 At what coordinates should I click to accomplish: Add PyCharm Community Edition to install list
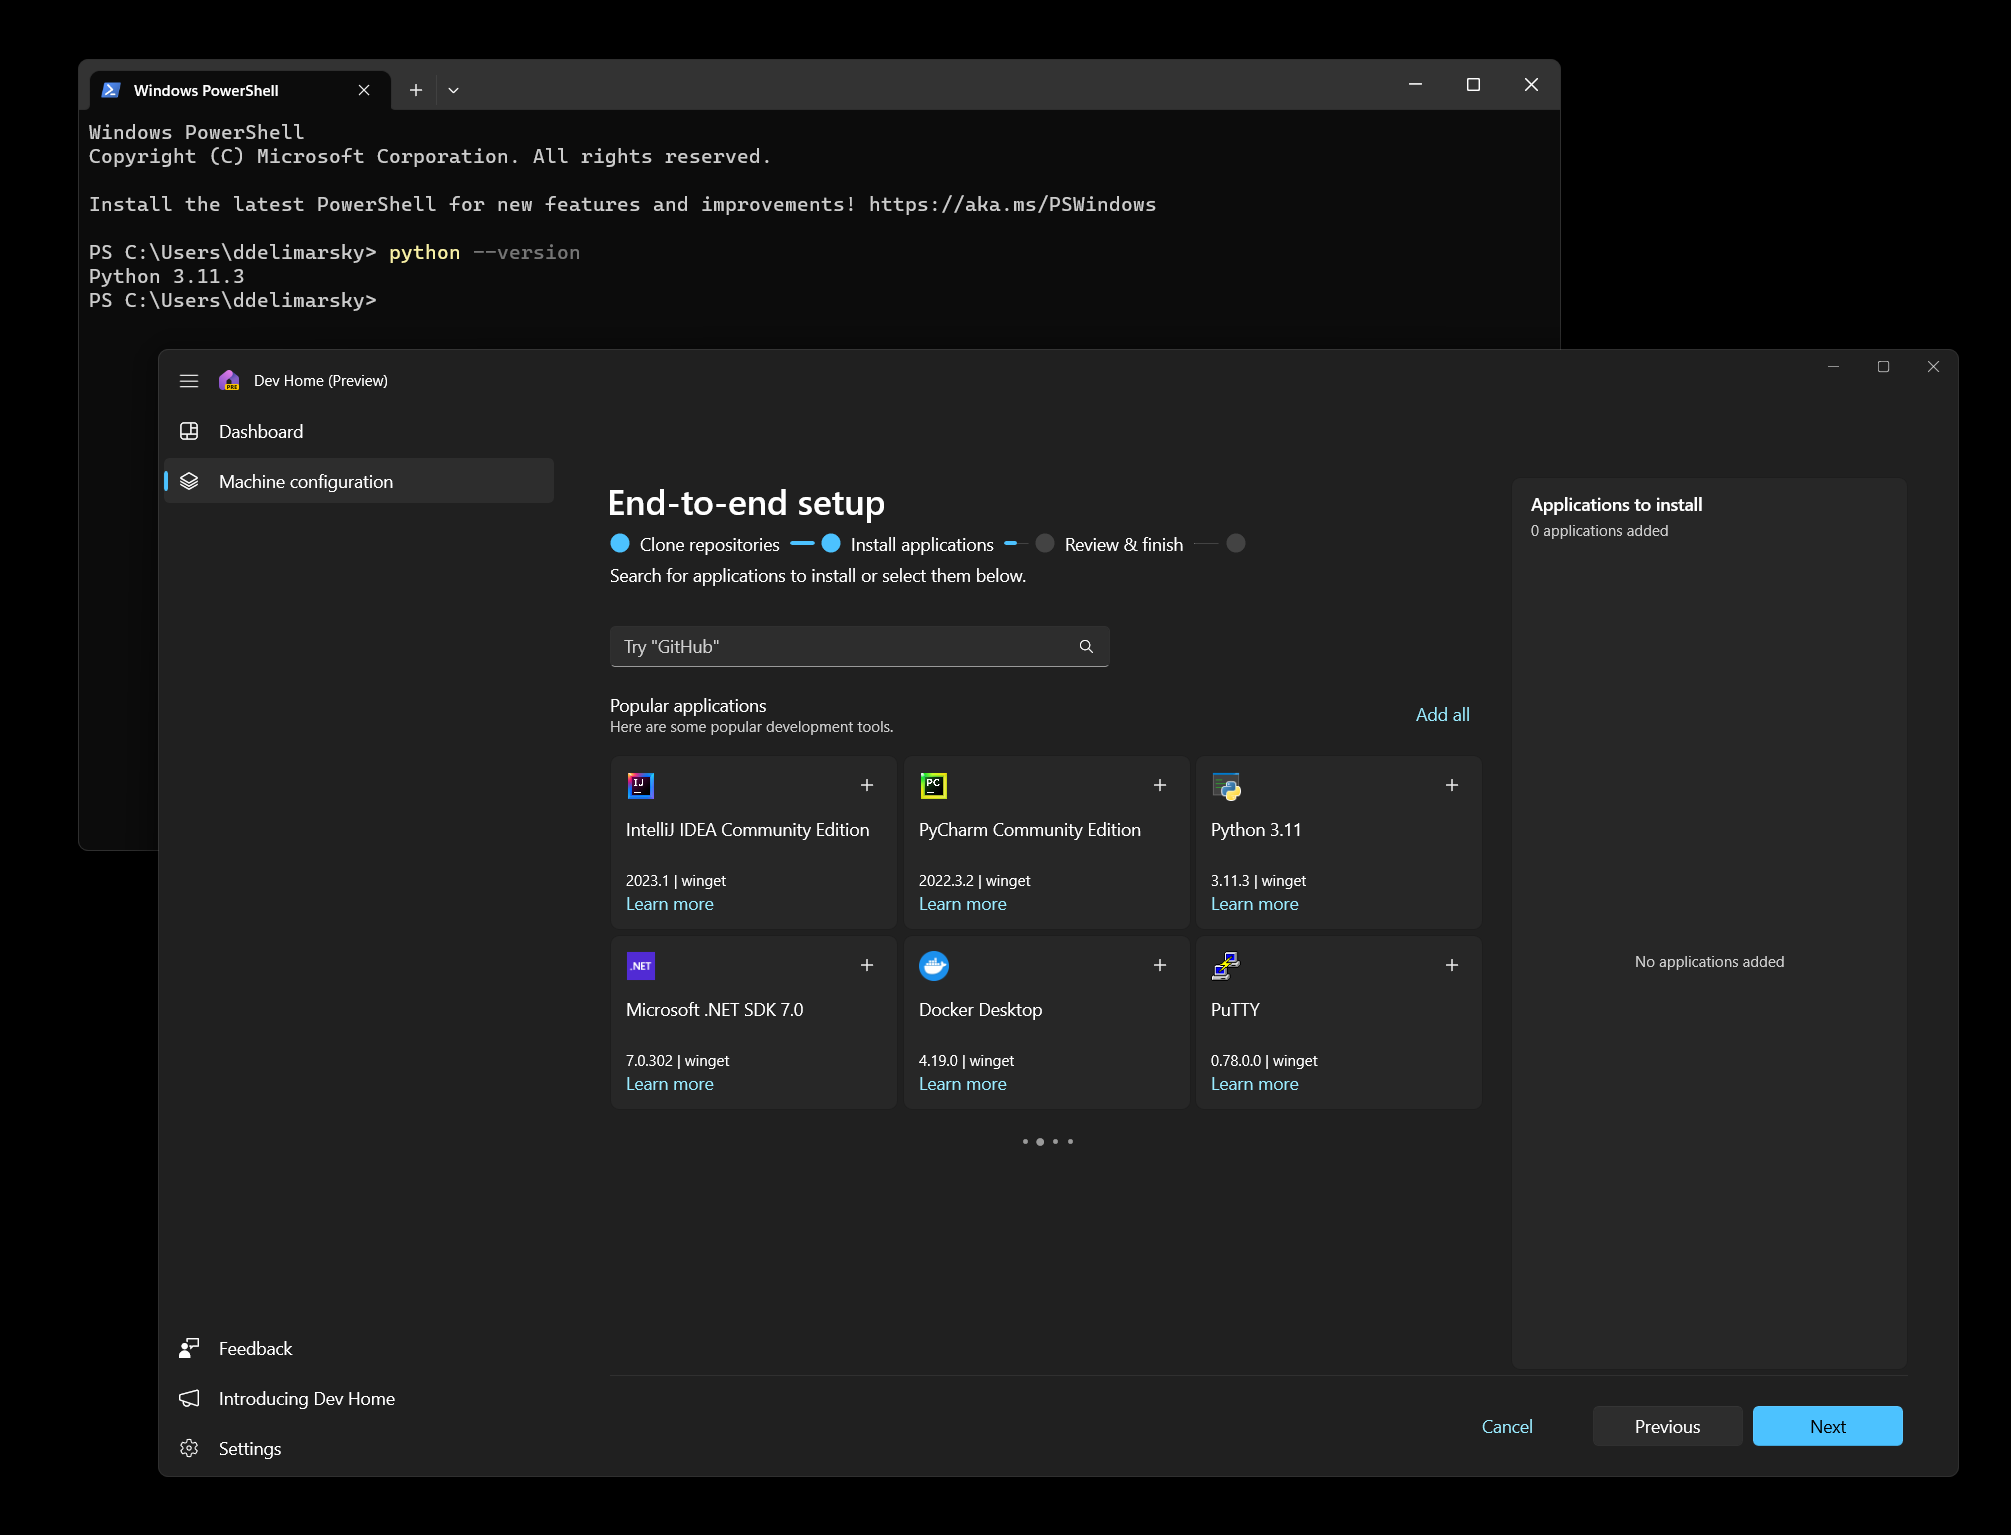tap(1159, 785)
